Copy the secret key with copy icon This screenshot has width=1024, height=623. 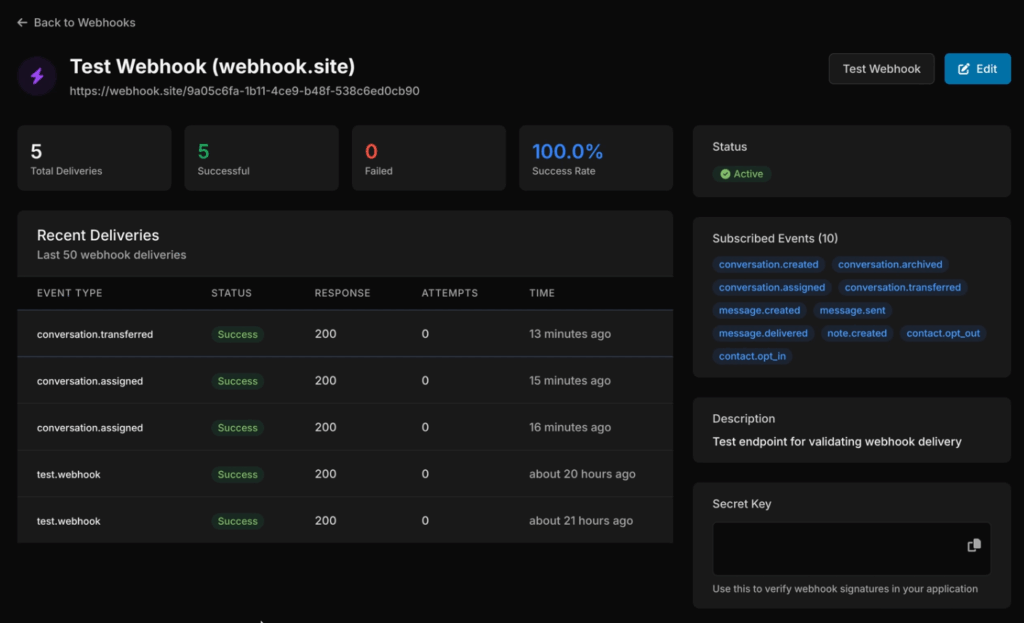[x=973, y=545]
